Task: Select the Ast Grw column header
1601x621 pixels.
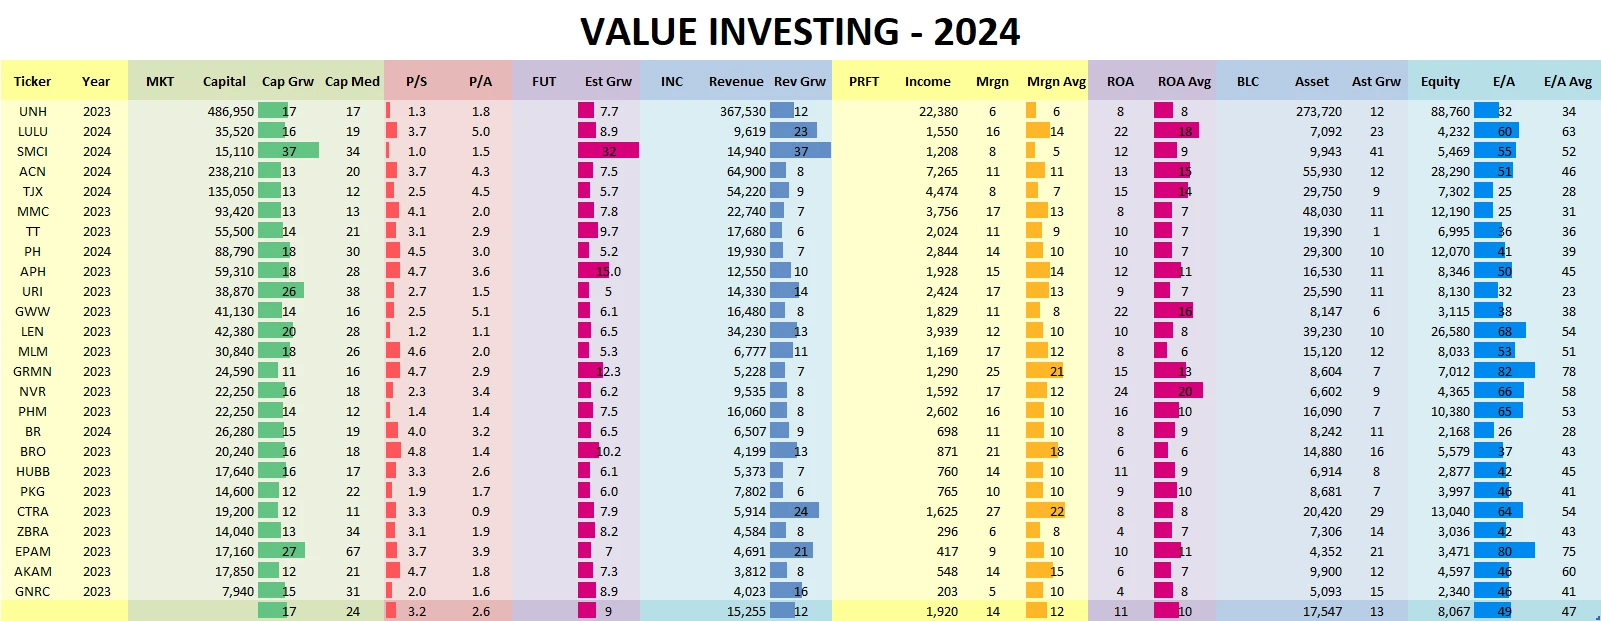Action: coord(1376,81)
